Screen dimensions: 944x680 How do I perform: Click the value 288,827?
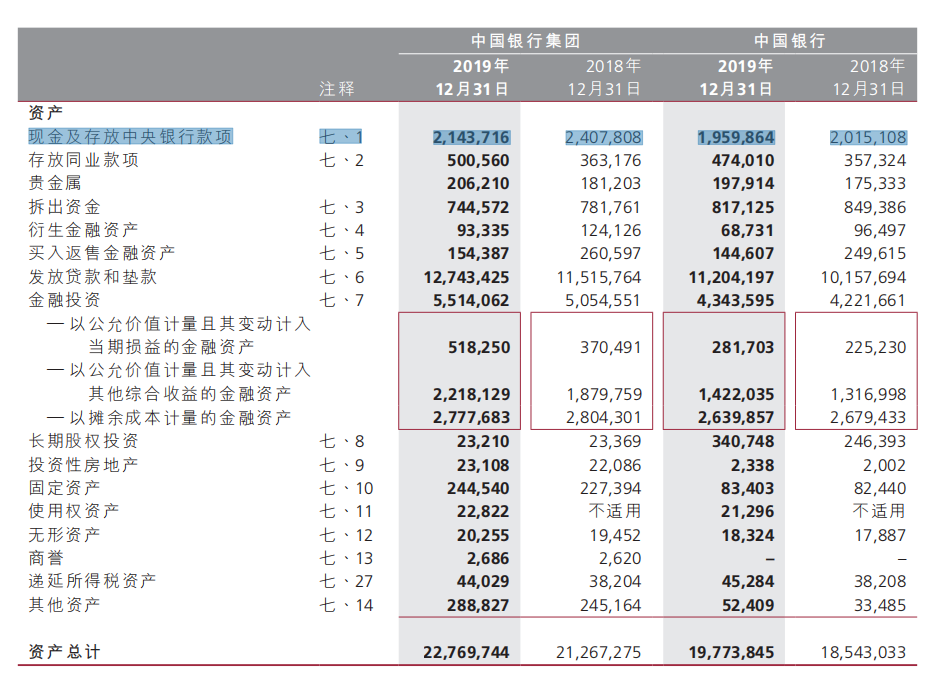click(x=478, y=605)
